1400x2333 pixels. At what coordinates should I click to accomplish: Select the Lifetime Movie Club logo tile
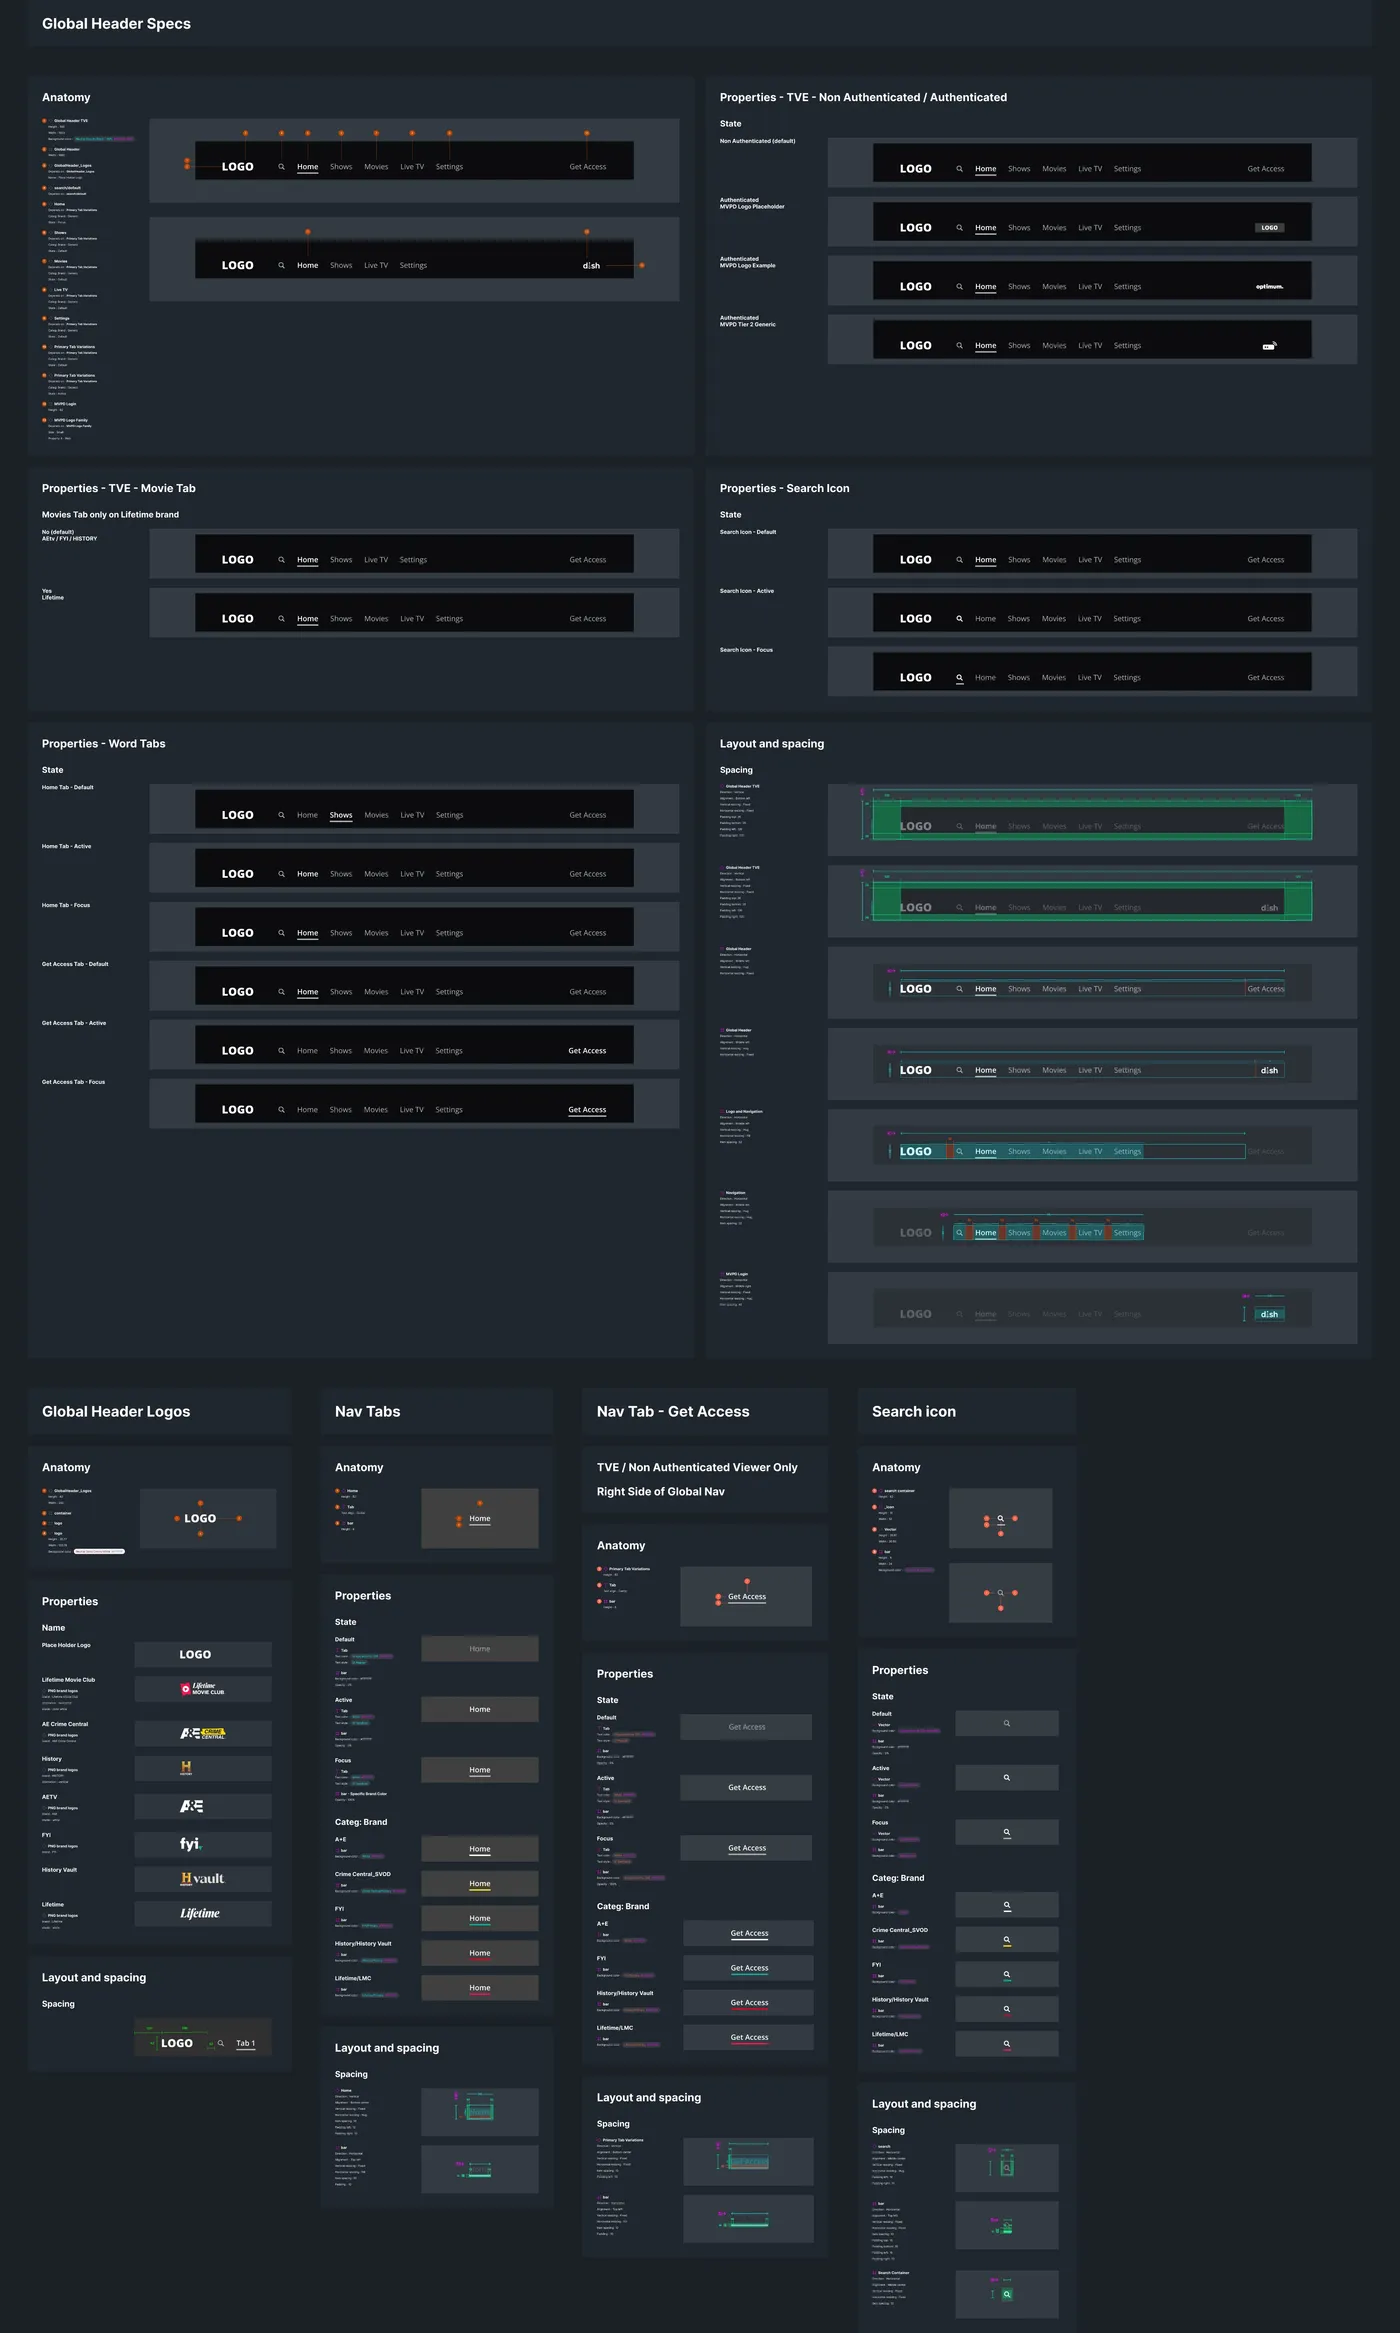203,1689
